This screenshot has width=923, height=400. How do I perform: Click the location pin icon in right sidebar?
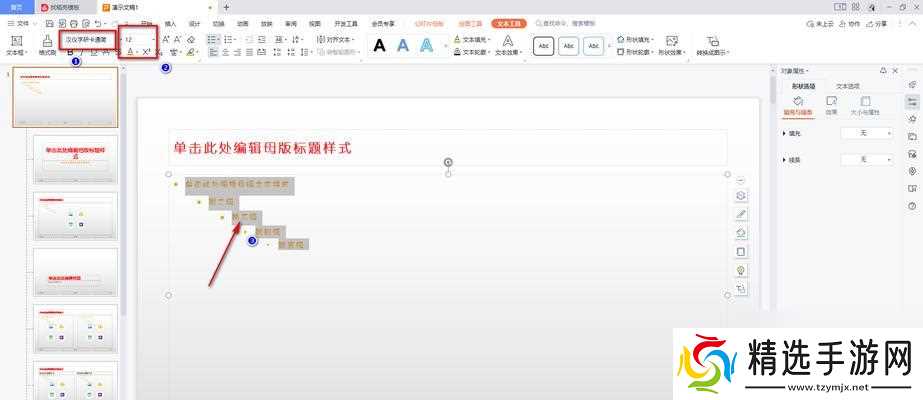[912, 171]
